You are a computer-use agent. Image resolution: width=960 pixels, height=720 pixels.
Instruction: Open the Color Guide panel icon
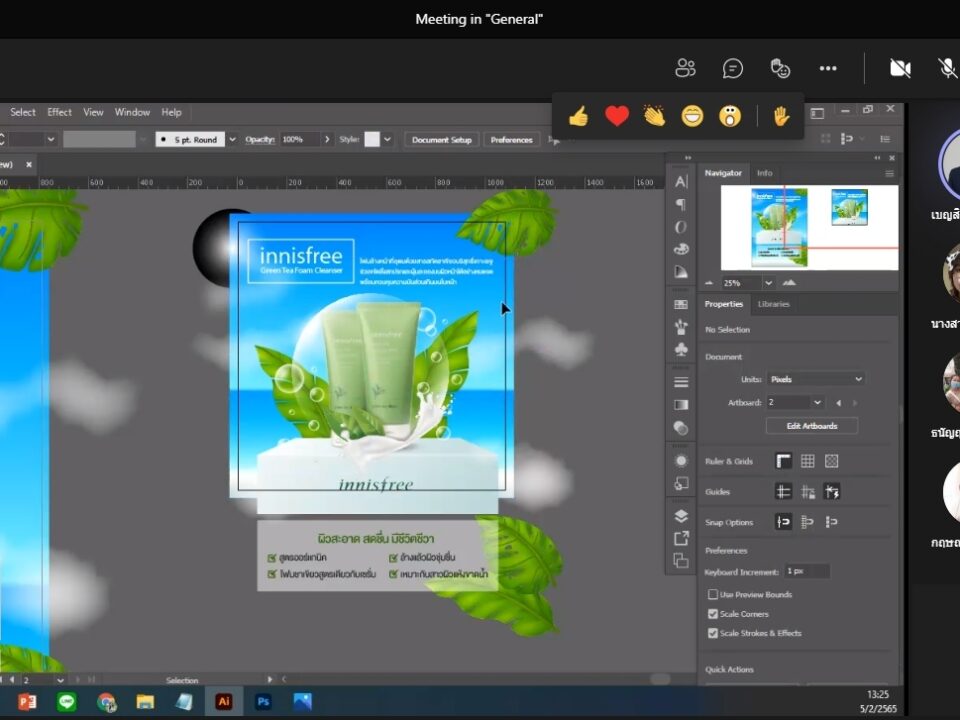(x=681, y=272)
